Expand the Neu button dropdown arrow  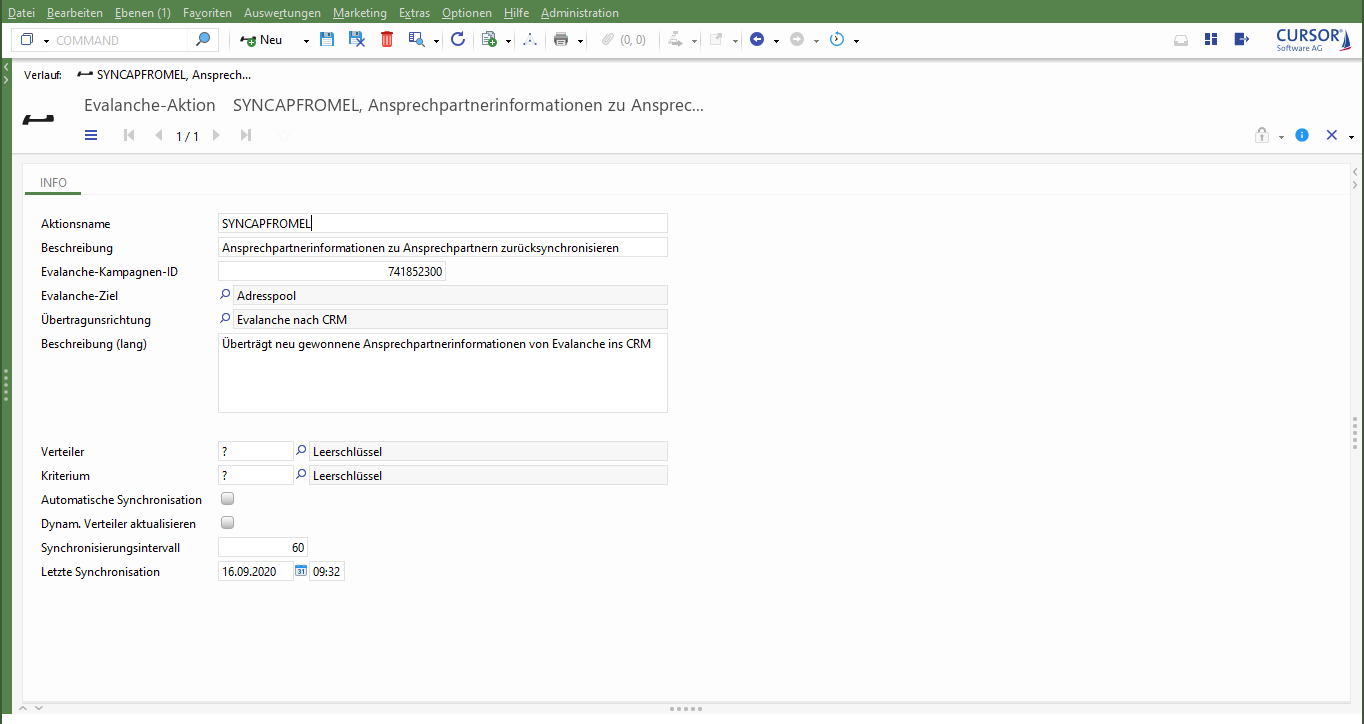coord(306,41)
